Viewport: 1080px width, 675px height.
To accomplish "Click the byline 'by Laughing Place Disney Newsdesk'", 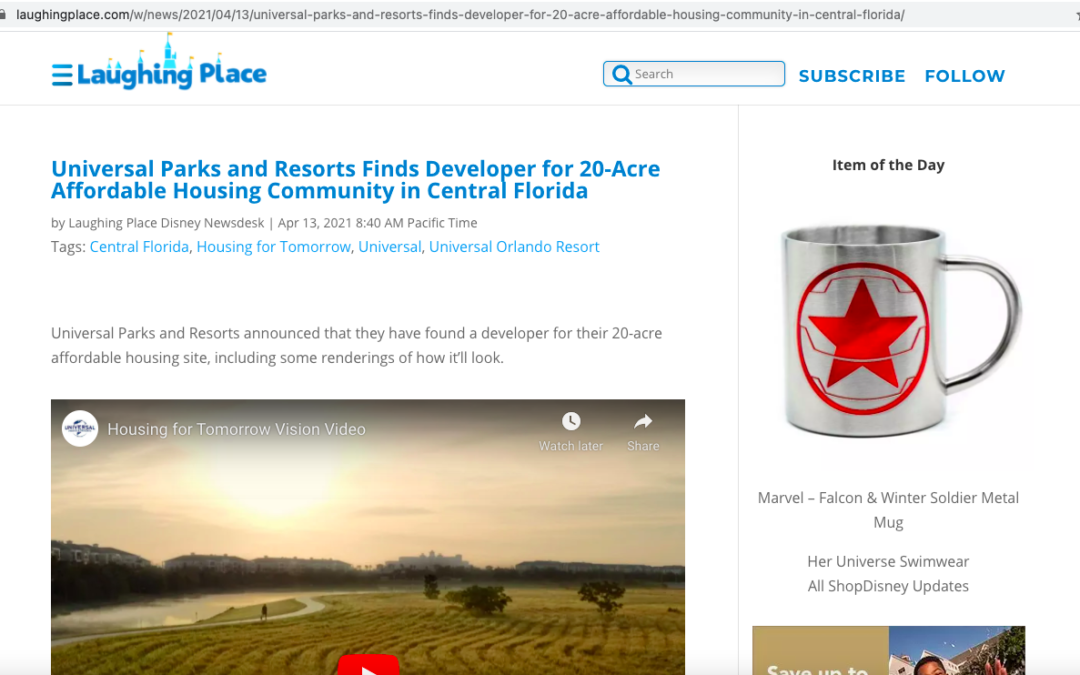I will 158,223.
